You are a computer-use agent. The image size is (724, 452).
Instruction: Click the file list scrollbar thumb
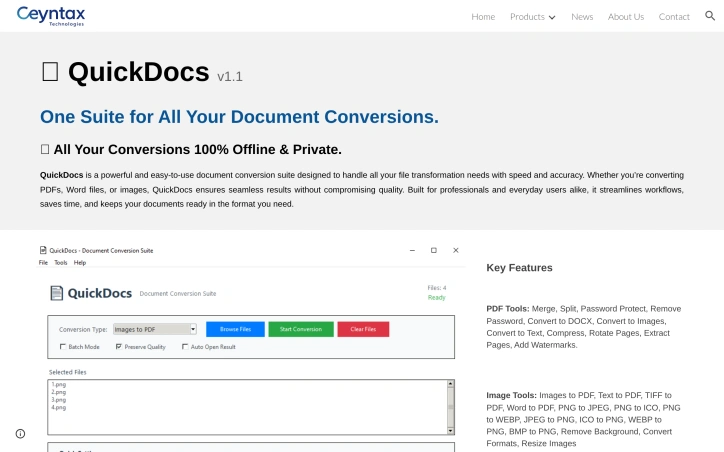point(450,407)
